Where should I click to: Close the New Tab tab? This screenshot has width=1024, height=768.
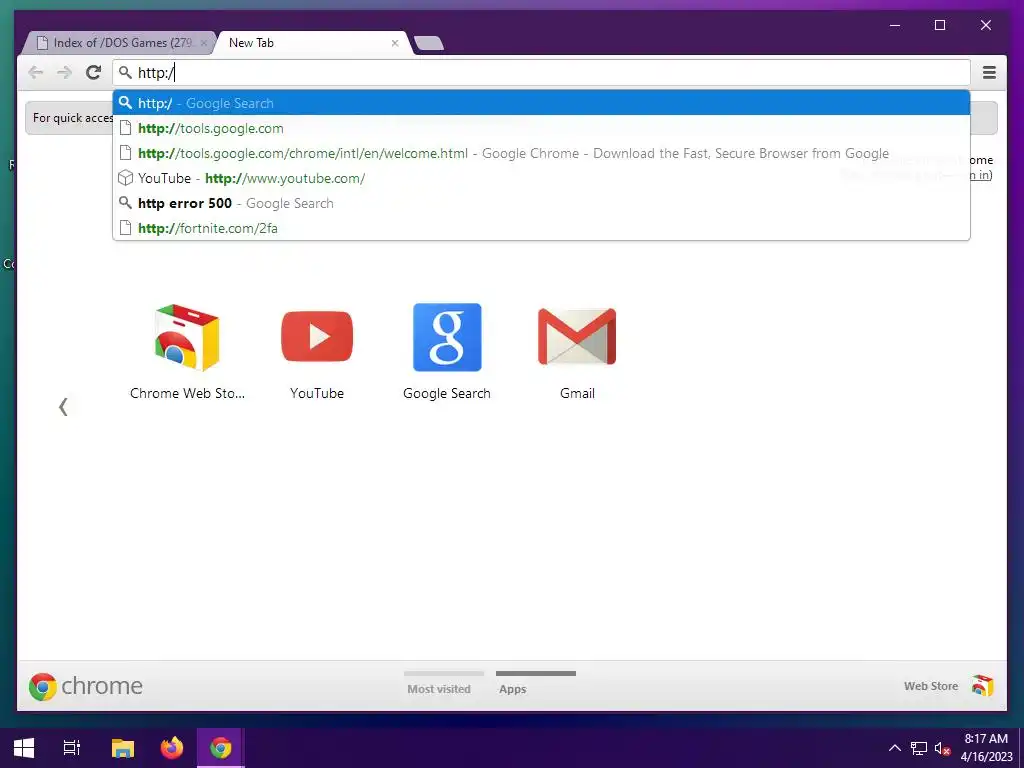coord(395,43)
